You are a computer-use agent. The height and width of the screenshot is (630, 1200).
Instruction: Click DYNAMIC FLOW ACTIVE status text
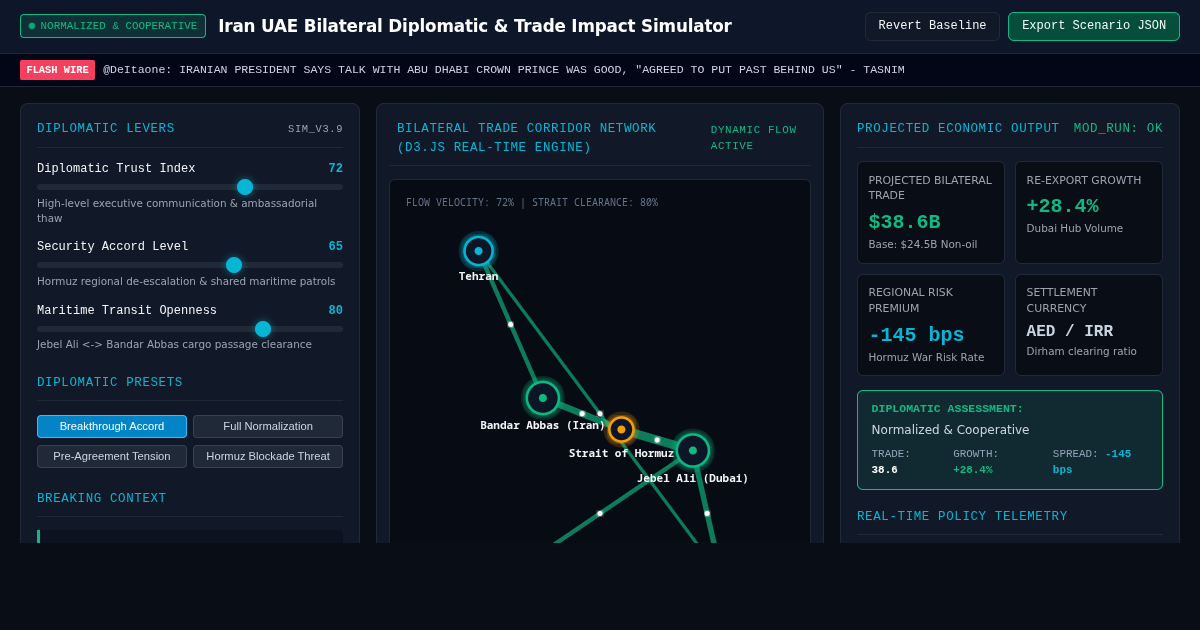point(754,138)
